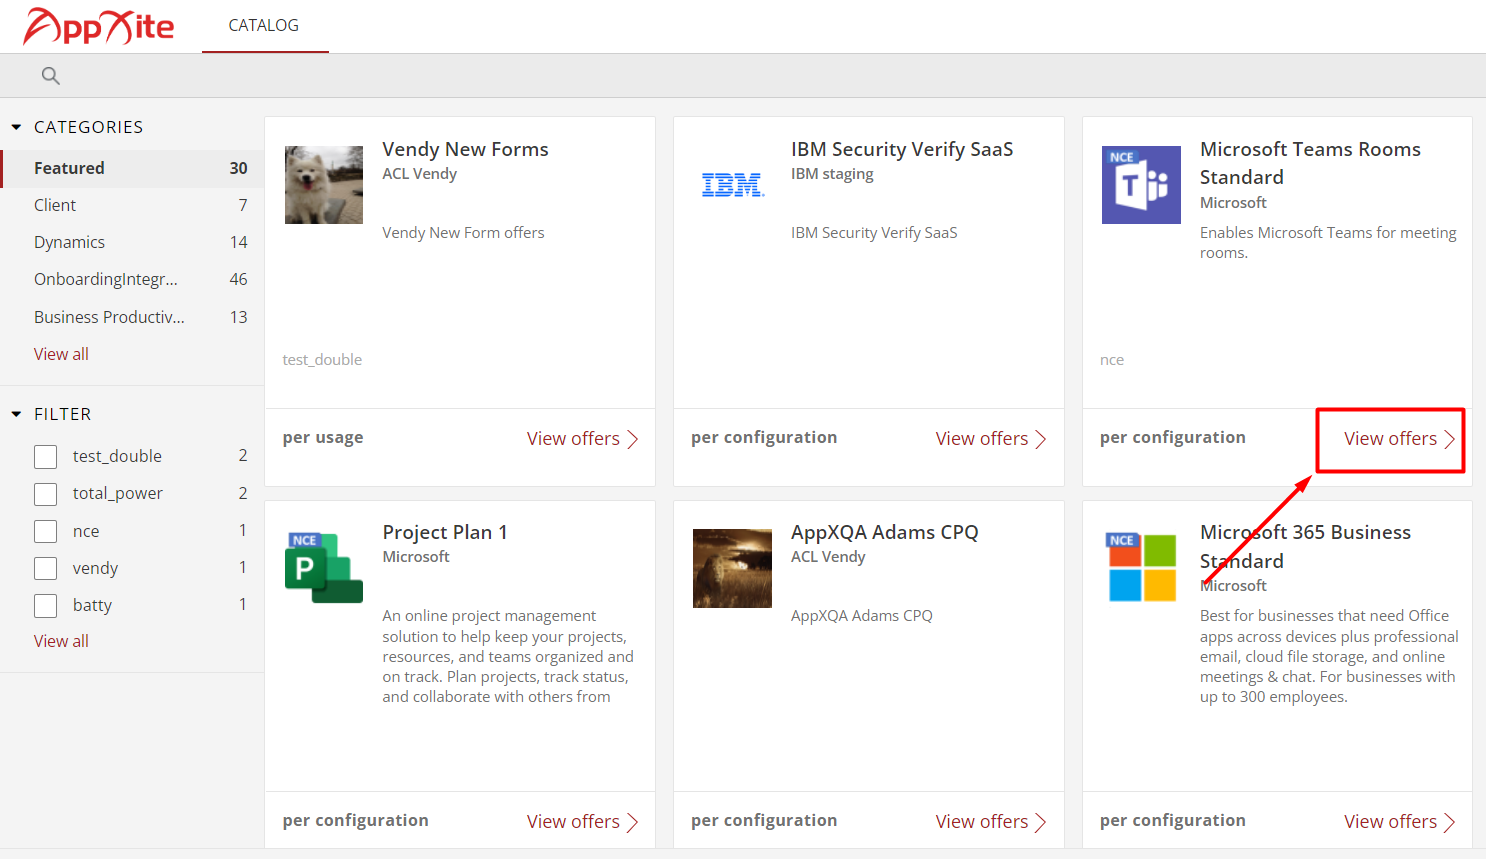1486x859 pixels.
Task: Click the Project Plan 1 icon
Action: click(x=324, y=568)
